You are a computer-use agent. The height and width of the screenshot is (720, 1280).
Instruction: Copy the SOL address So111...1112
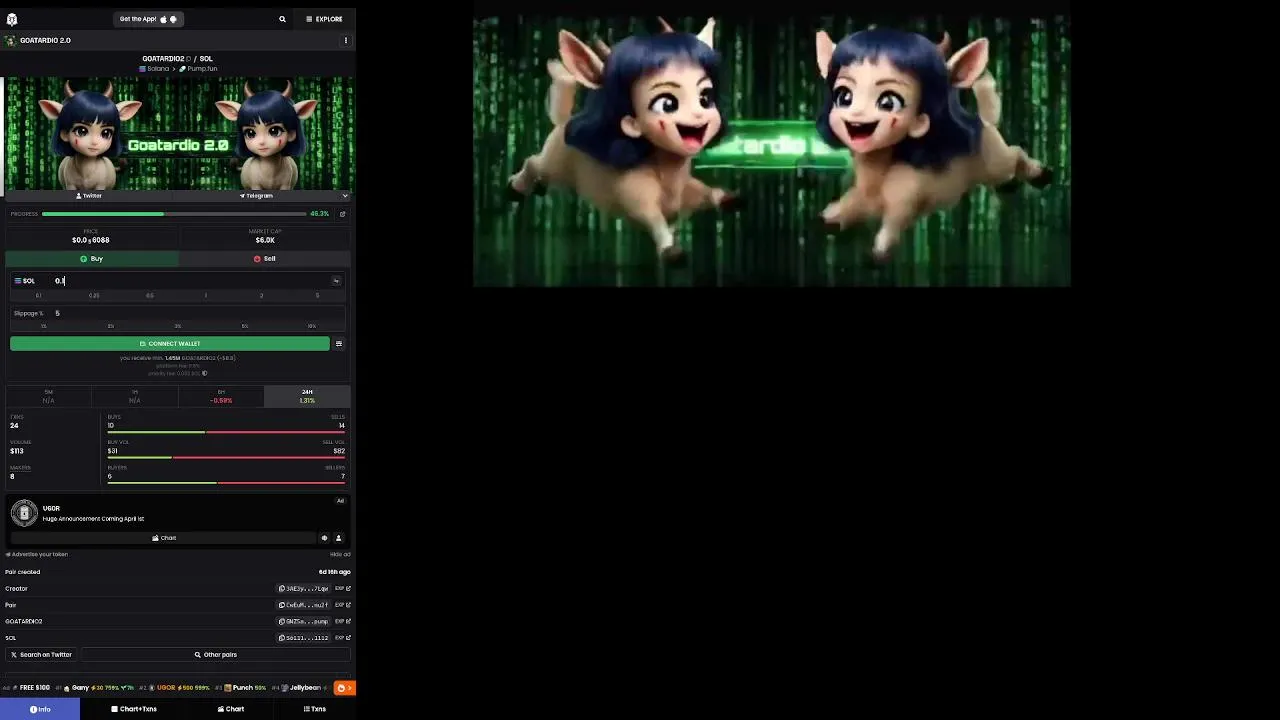pos(304,638)
